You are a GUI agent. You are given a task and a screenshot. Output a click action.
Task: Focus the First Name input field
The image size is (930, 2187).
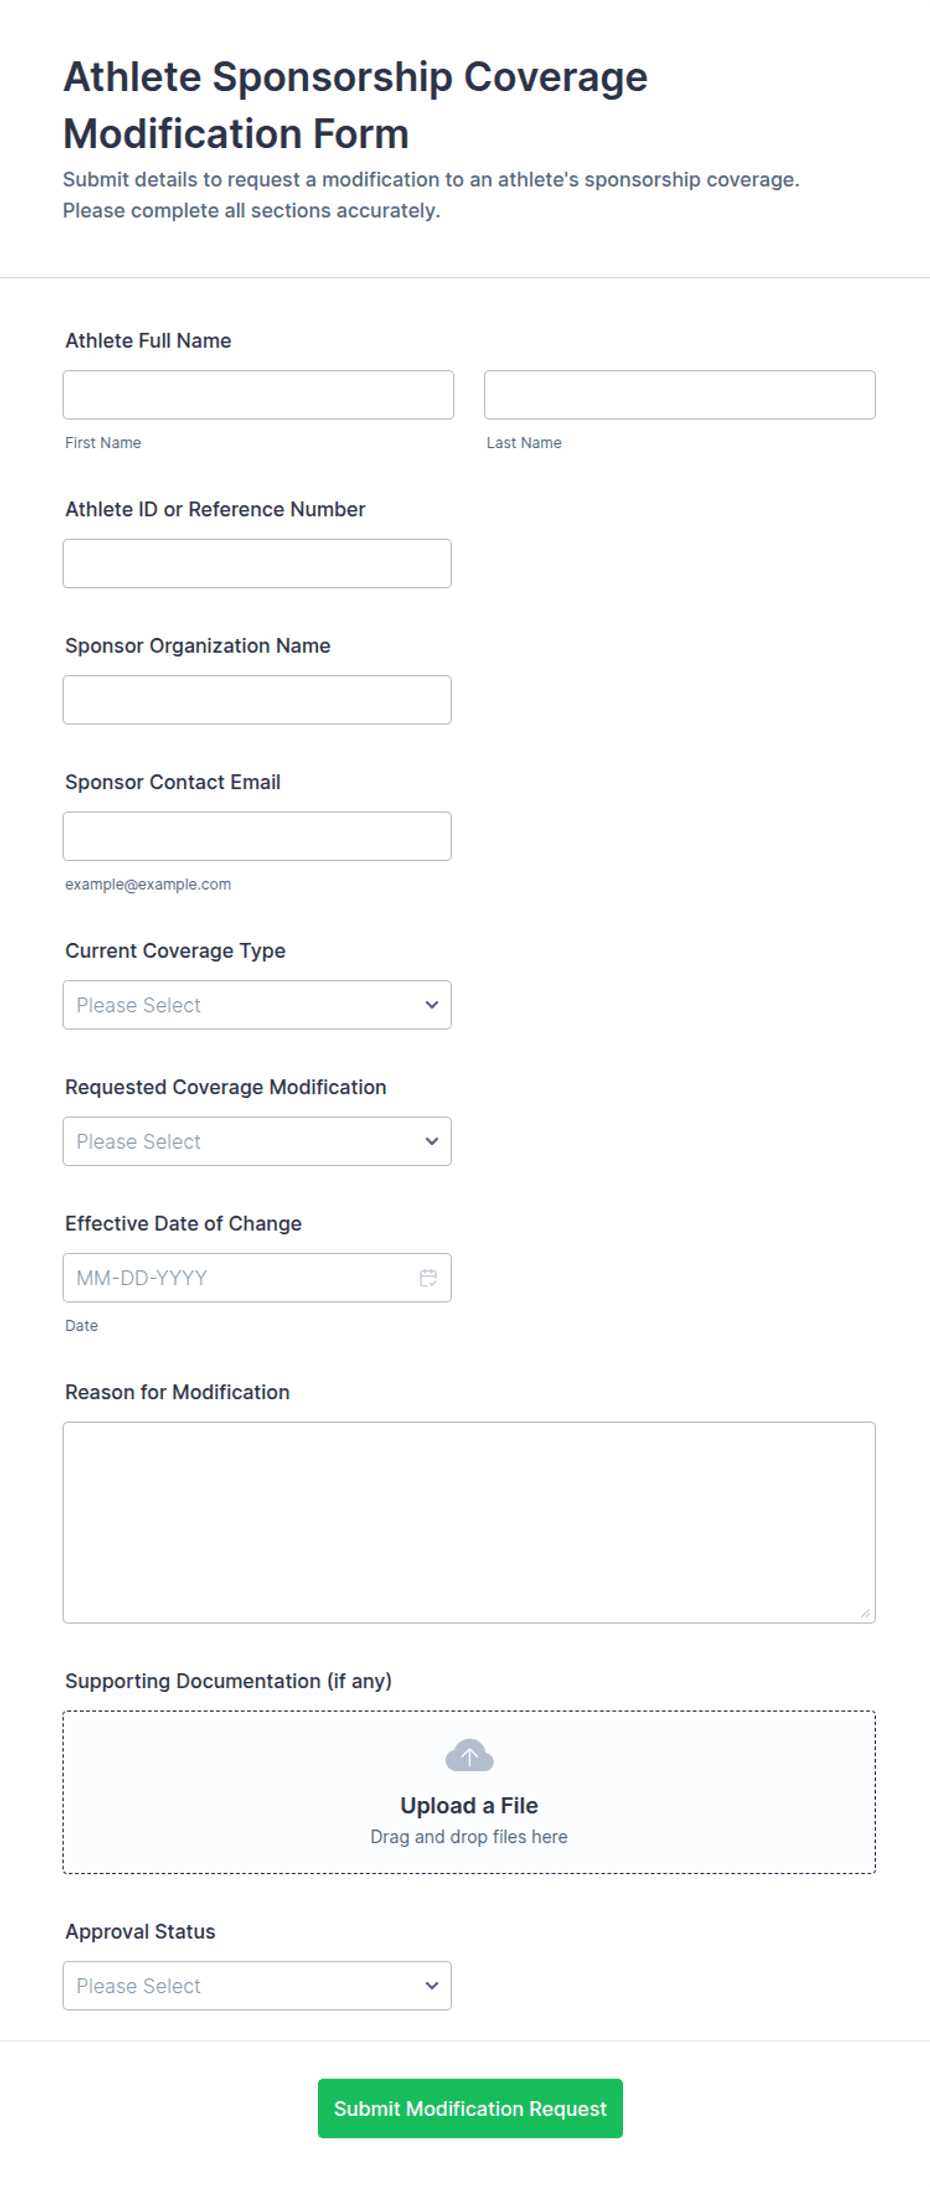coord(258,395)
